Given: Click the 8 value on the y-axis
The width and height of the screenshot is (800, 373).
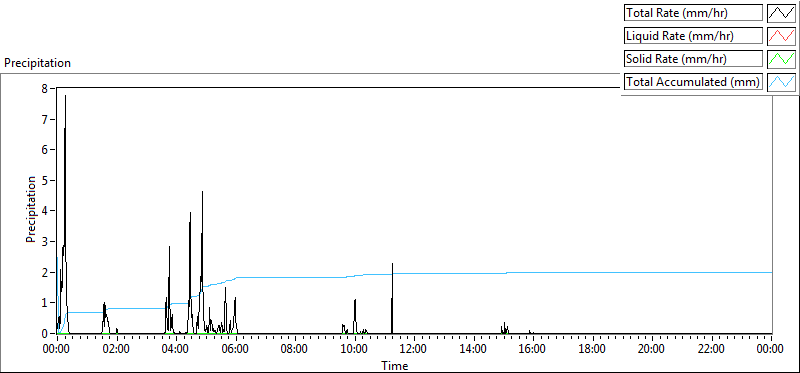Looking at the screenshot, I should pyautogui.click(x=44, y=89).
